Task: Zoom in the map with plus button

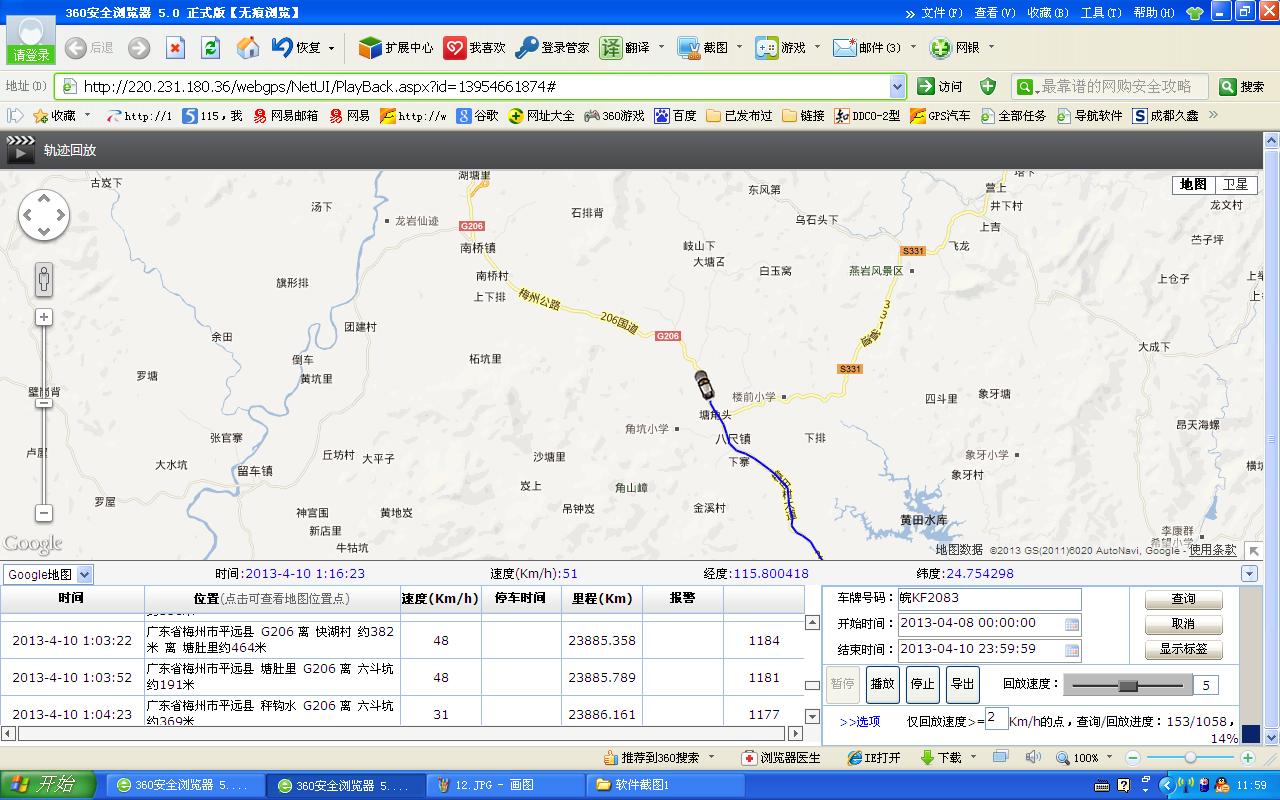Action: [44, 317]
